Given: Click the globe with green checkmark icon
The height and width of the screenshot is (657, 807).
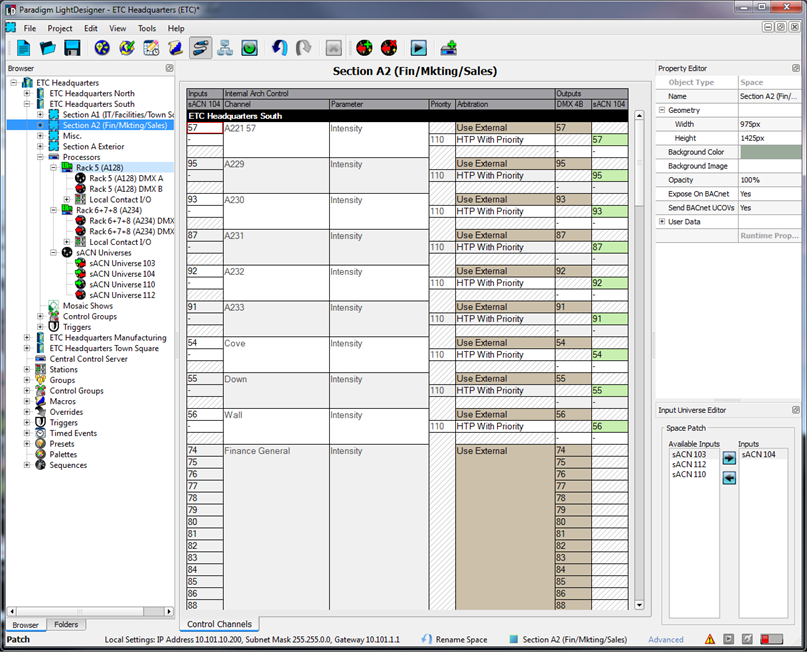Looking at the screenshot, I should pos(127,48).
